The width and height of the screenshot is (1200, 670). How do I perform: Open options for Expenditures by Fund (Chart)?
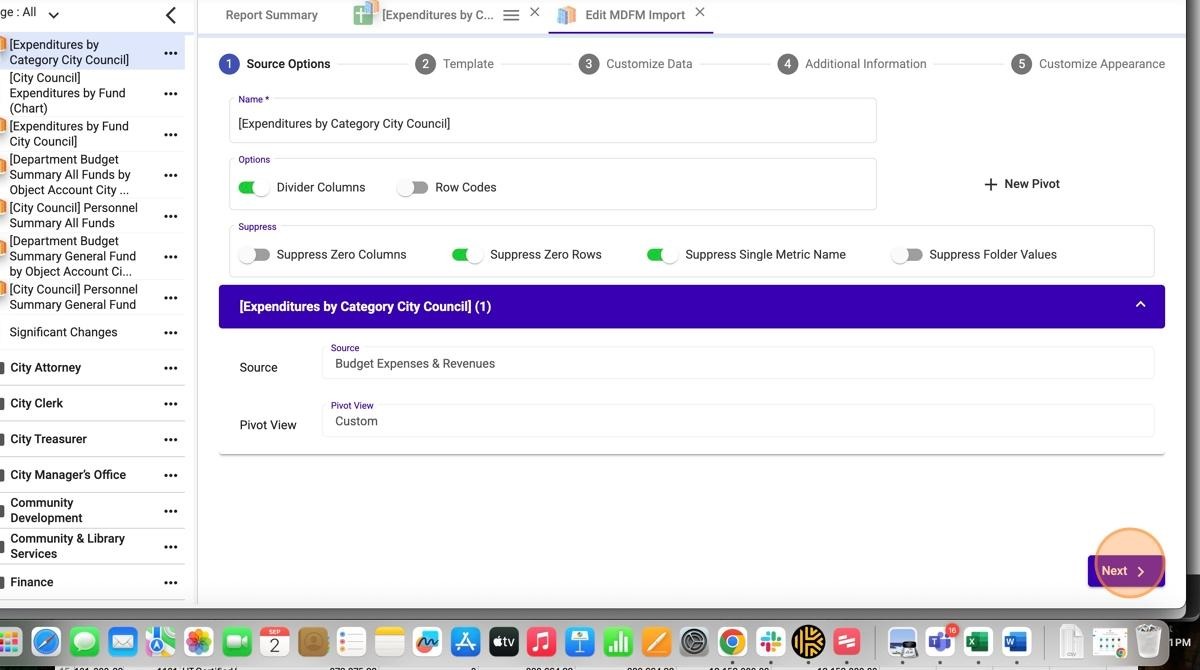[171, 94]
